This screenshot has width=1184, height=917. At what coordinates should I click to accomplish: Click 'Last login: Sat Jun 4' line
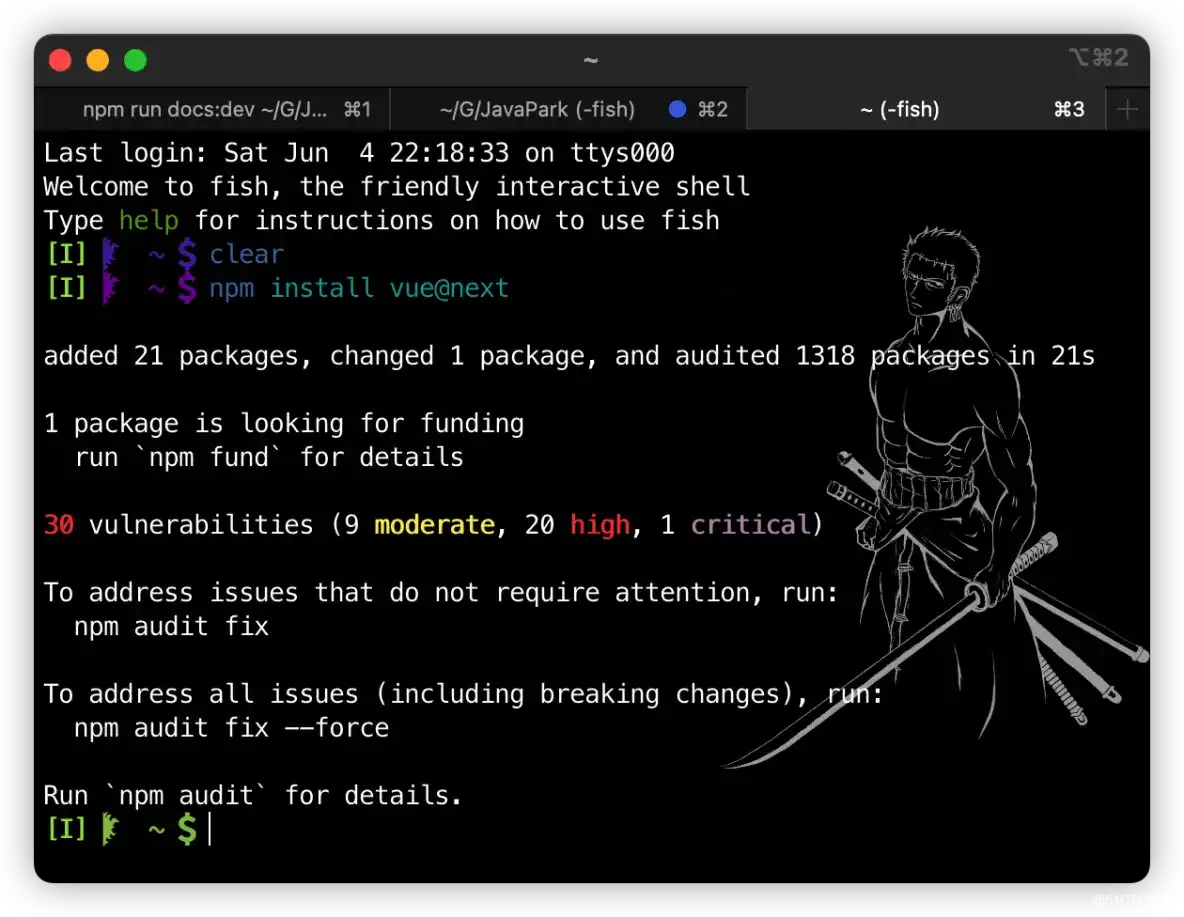[x=359, y=153]
